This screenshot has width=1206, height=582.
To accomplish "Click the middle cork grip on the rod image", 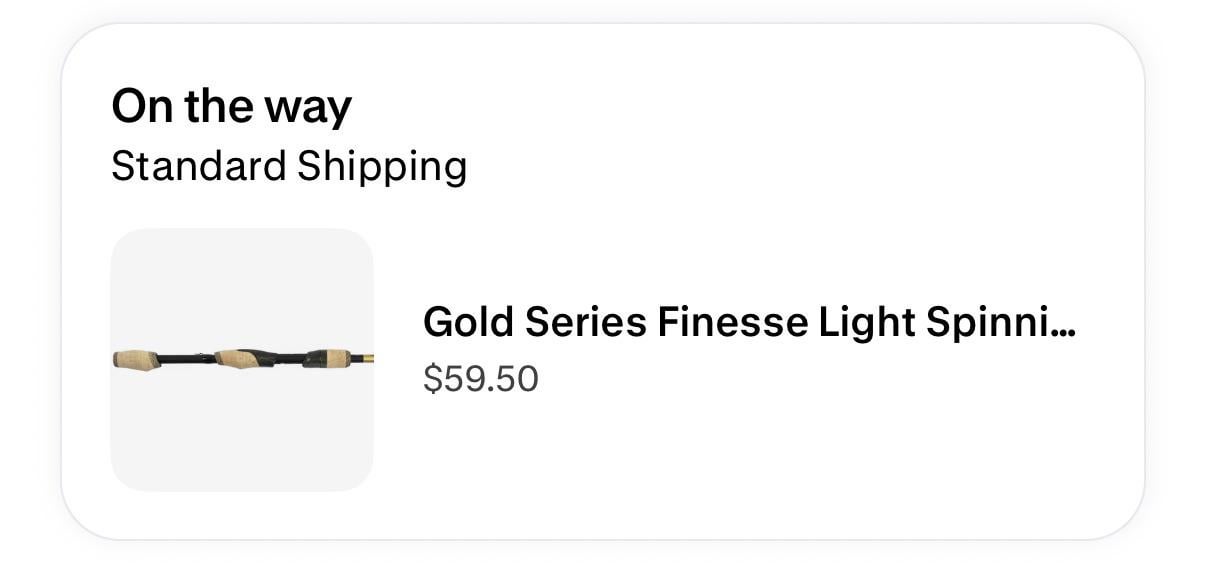I will [238, 358].
